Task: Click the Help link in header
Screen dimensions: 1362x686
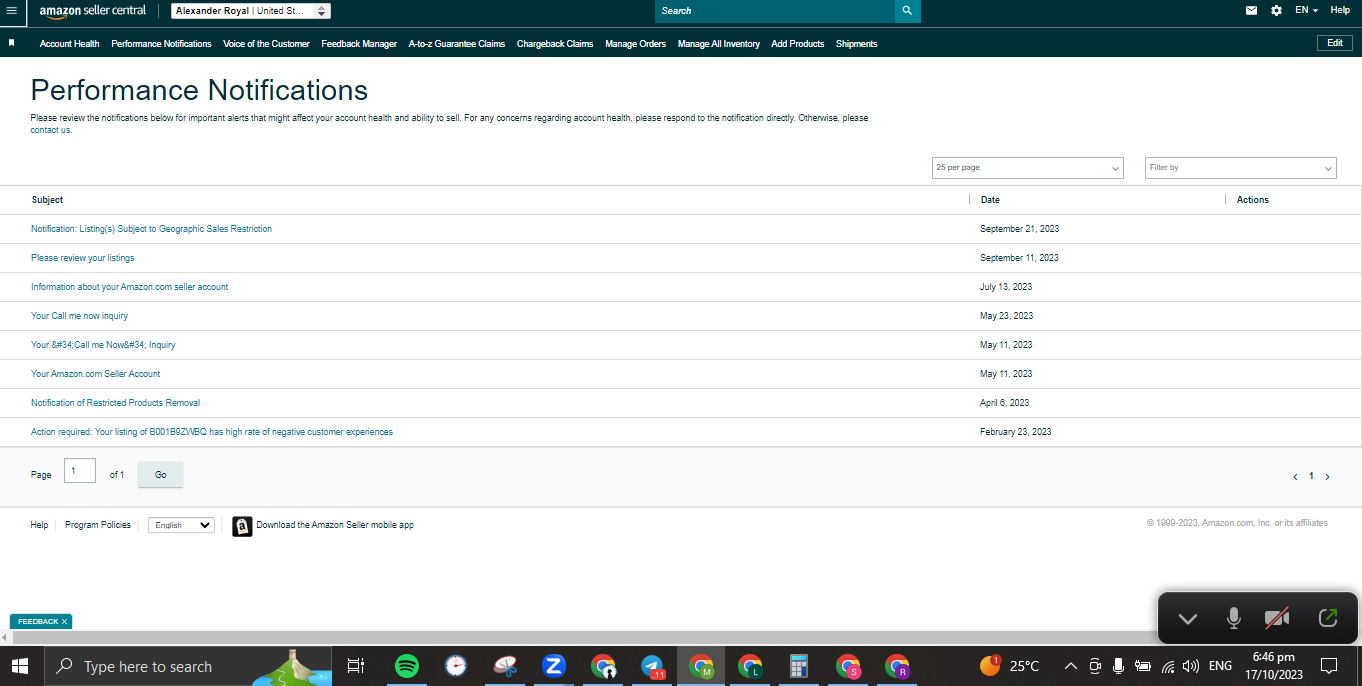Action: [1340, 10]
